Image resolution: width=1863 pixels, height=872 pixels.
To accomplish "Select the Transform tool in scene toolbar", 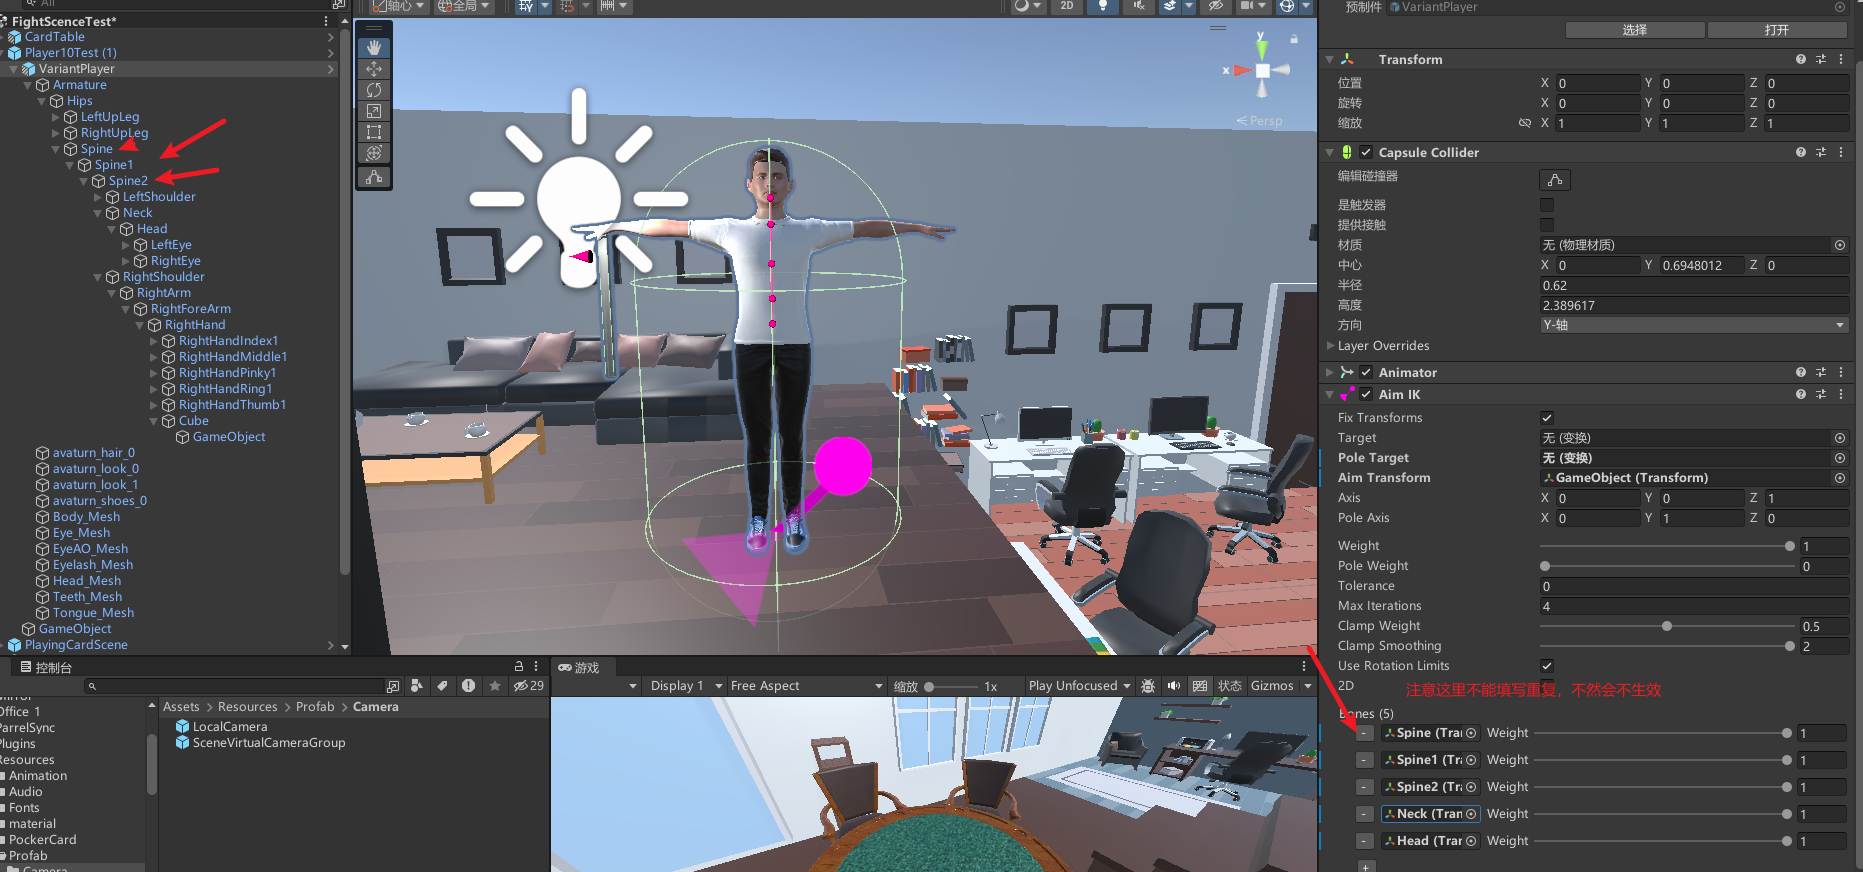I will click(374, 153).
